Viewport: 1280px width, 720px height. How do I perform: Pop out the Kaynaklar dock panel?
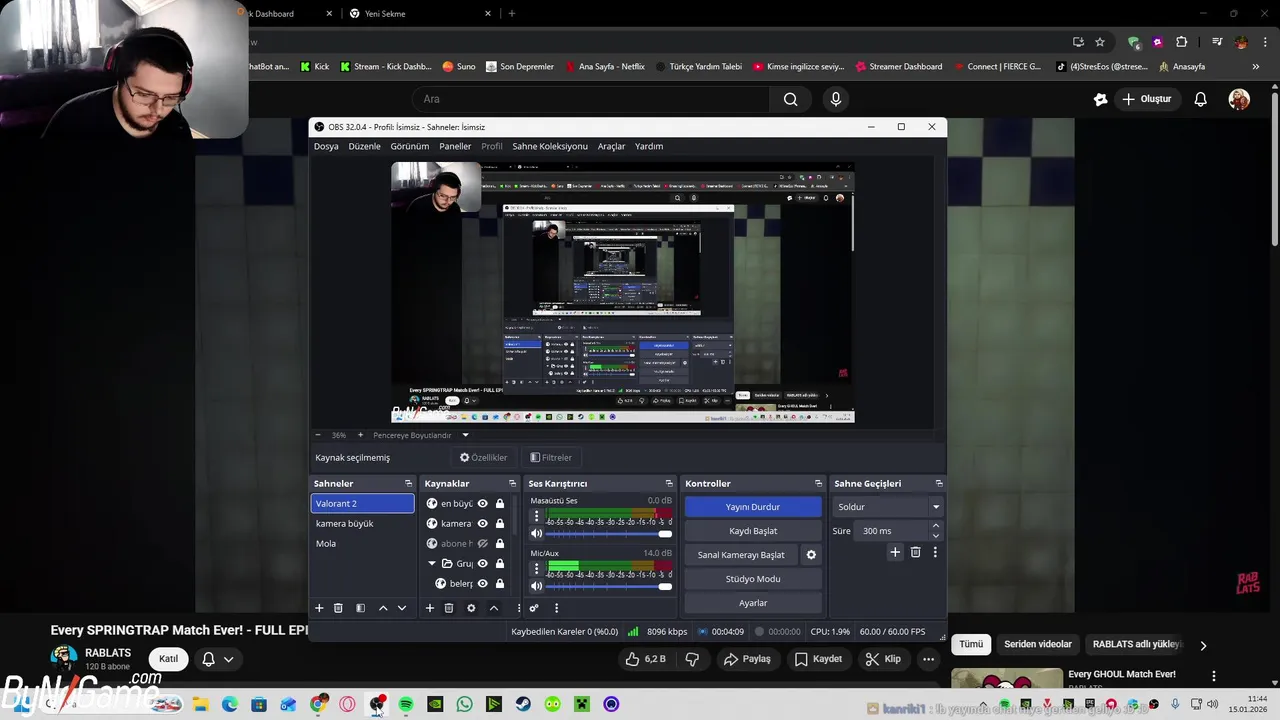click(x=512, y=484)
